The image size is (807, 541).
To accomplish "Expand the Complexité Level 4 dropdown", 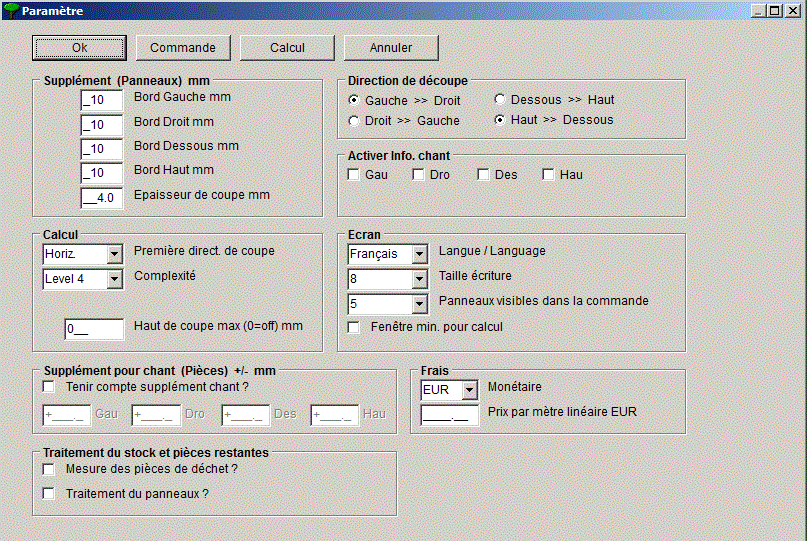I will pos(114,279).
